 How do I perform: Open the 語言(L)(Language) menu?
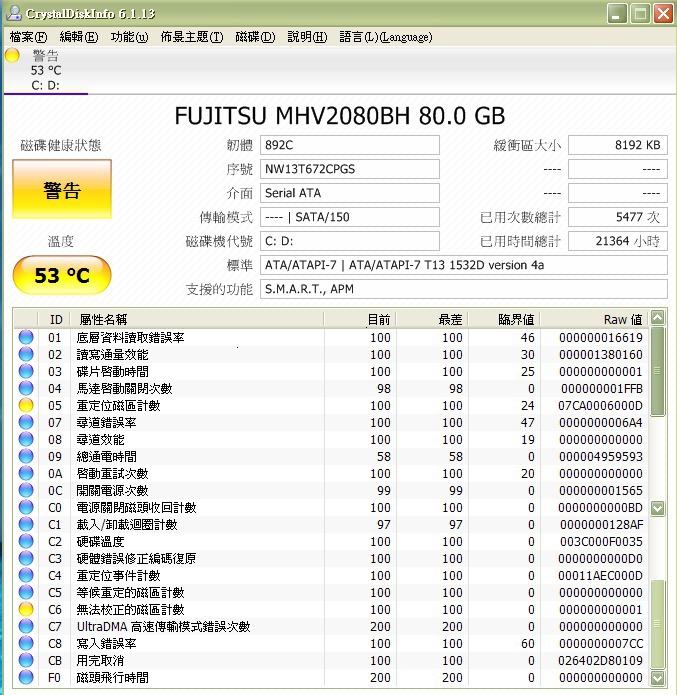(x=386, y=37)
